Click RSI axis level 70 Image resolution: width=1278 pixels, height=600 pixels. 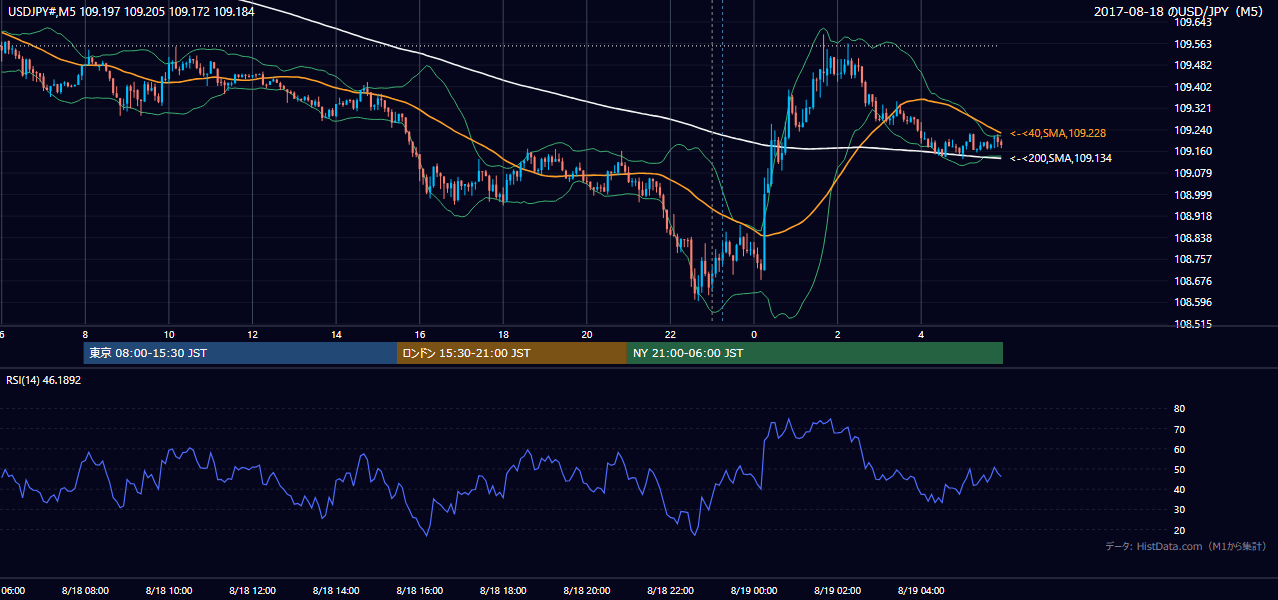click(1180, 429)
